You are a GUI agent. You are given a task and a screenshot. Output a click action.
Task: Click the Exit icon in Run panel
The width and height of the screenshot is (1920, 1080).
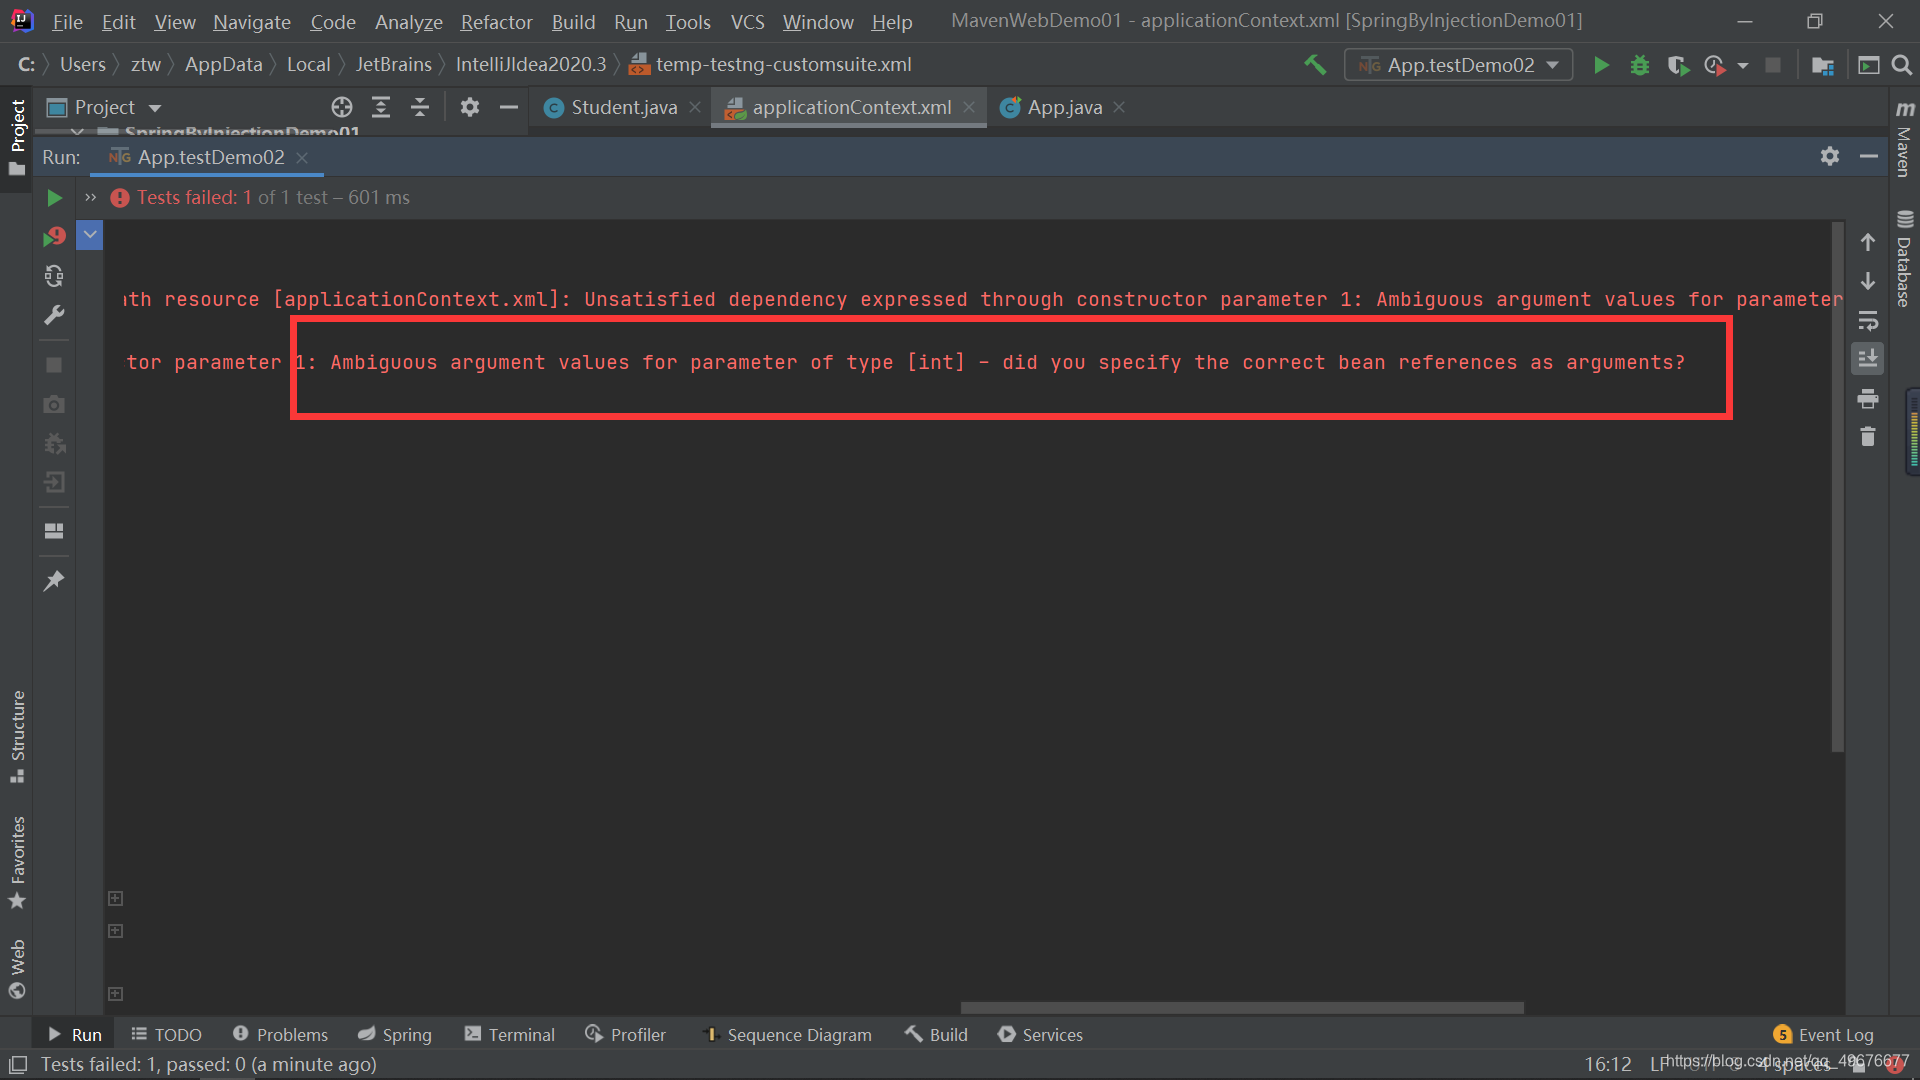click(x=54, y=482)
